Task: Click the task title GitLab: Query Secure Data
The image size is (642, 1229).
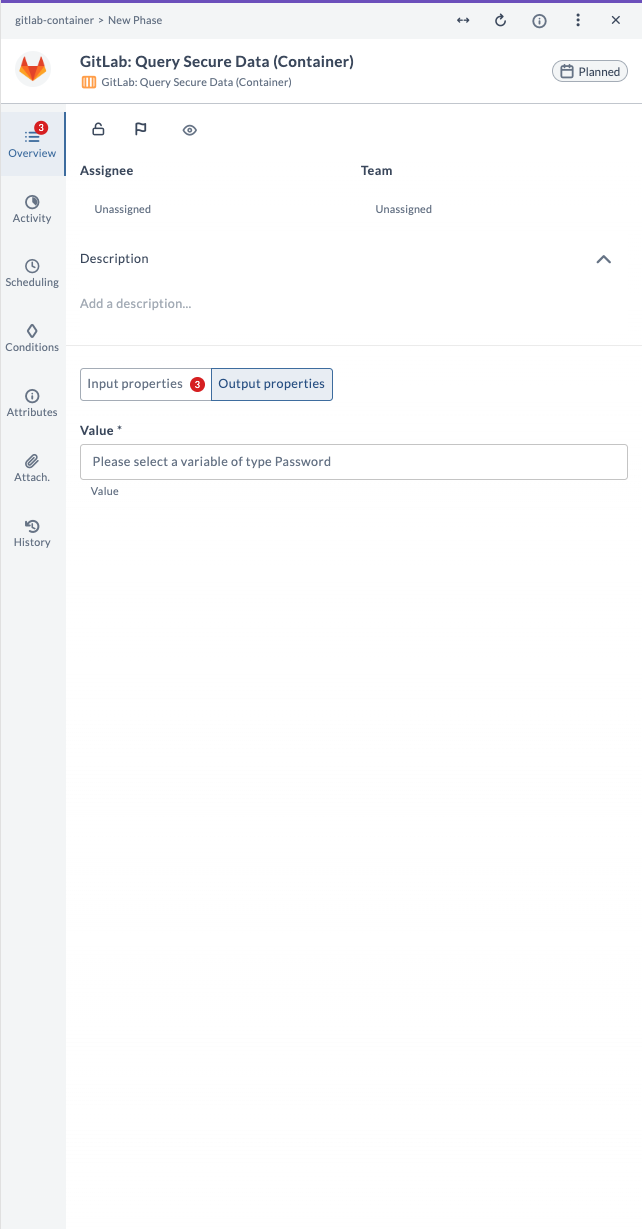Action: coord(217,62)
